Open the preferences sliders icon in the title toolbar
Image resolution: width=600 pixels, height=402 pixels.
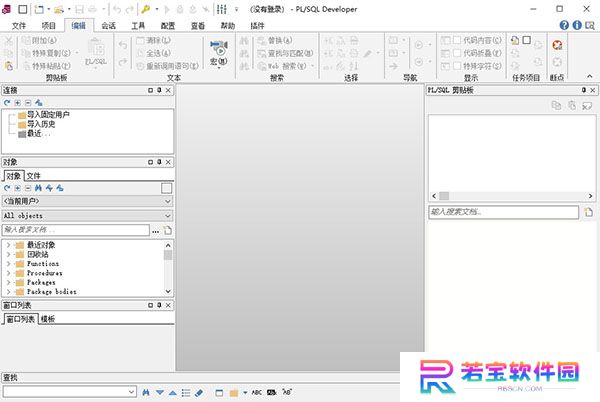tap(222, 9)
